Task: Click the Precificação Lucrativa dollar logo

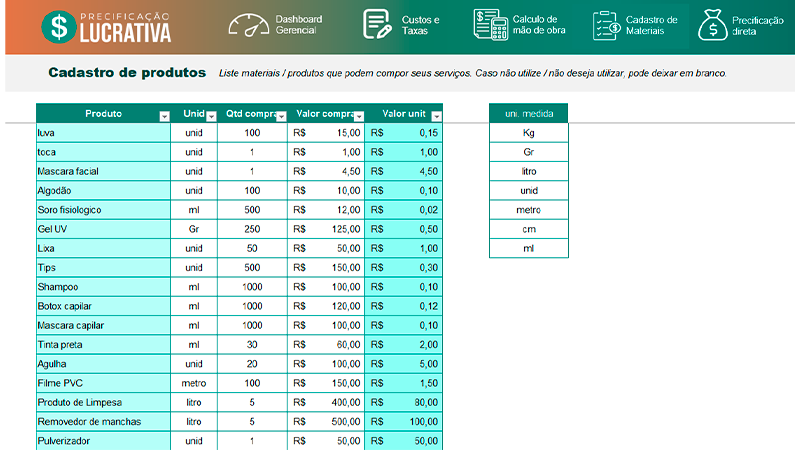Action: [x=59, y=27]
